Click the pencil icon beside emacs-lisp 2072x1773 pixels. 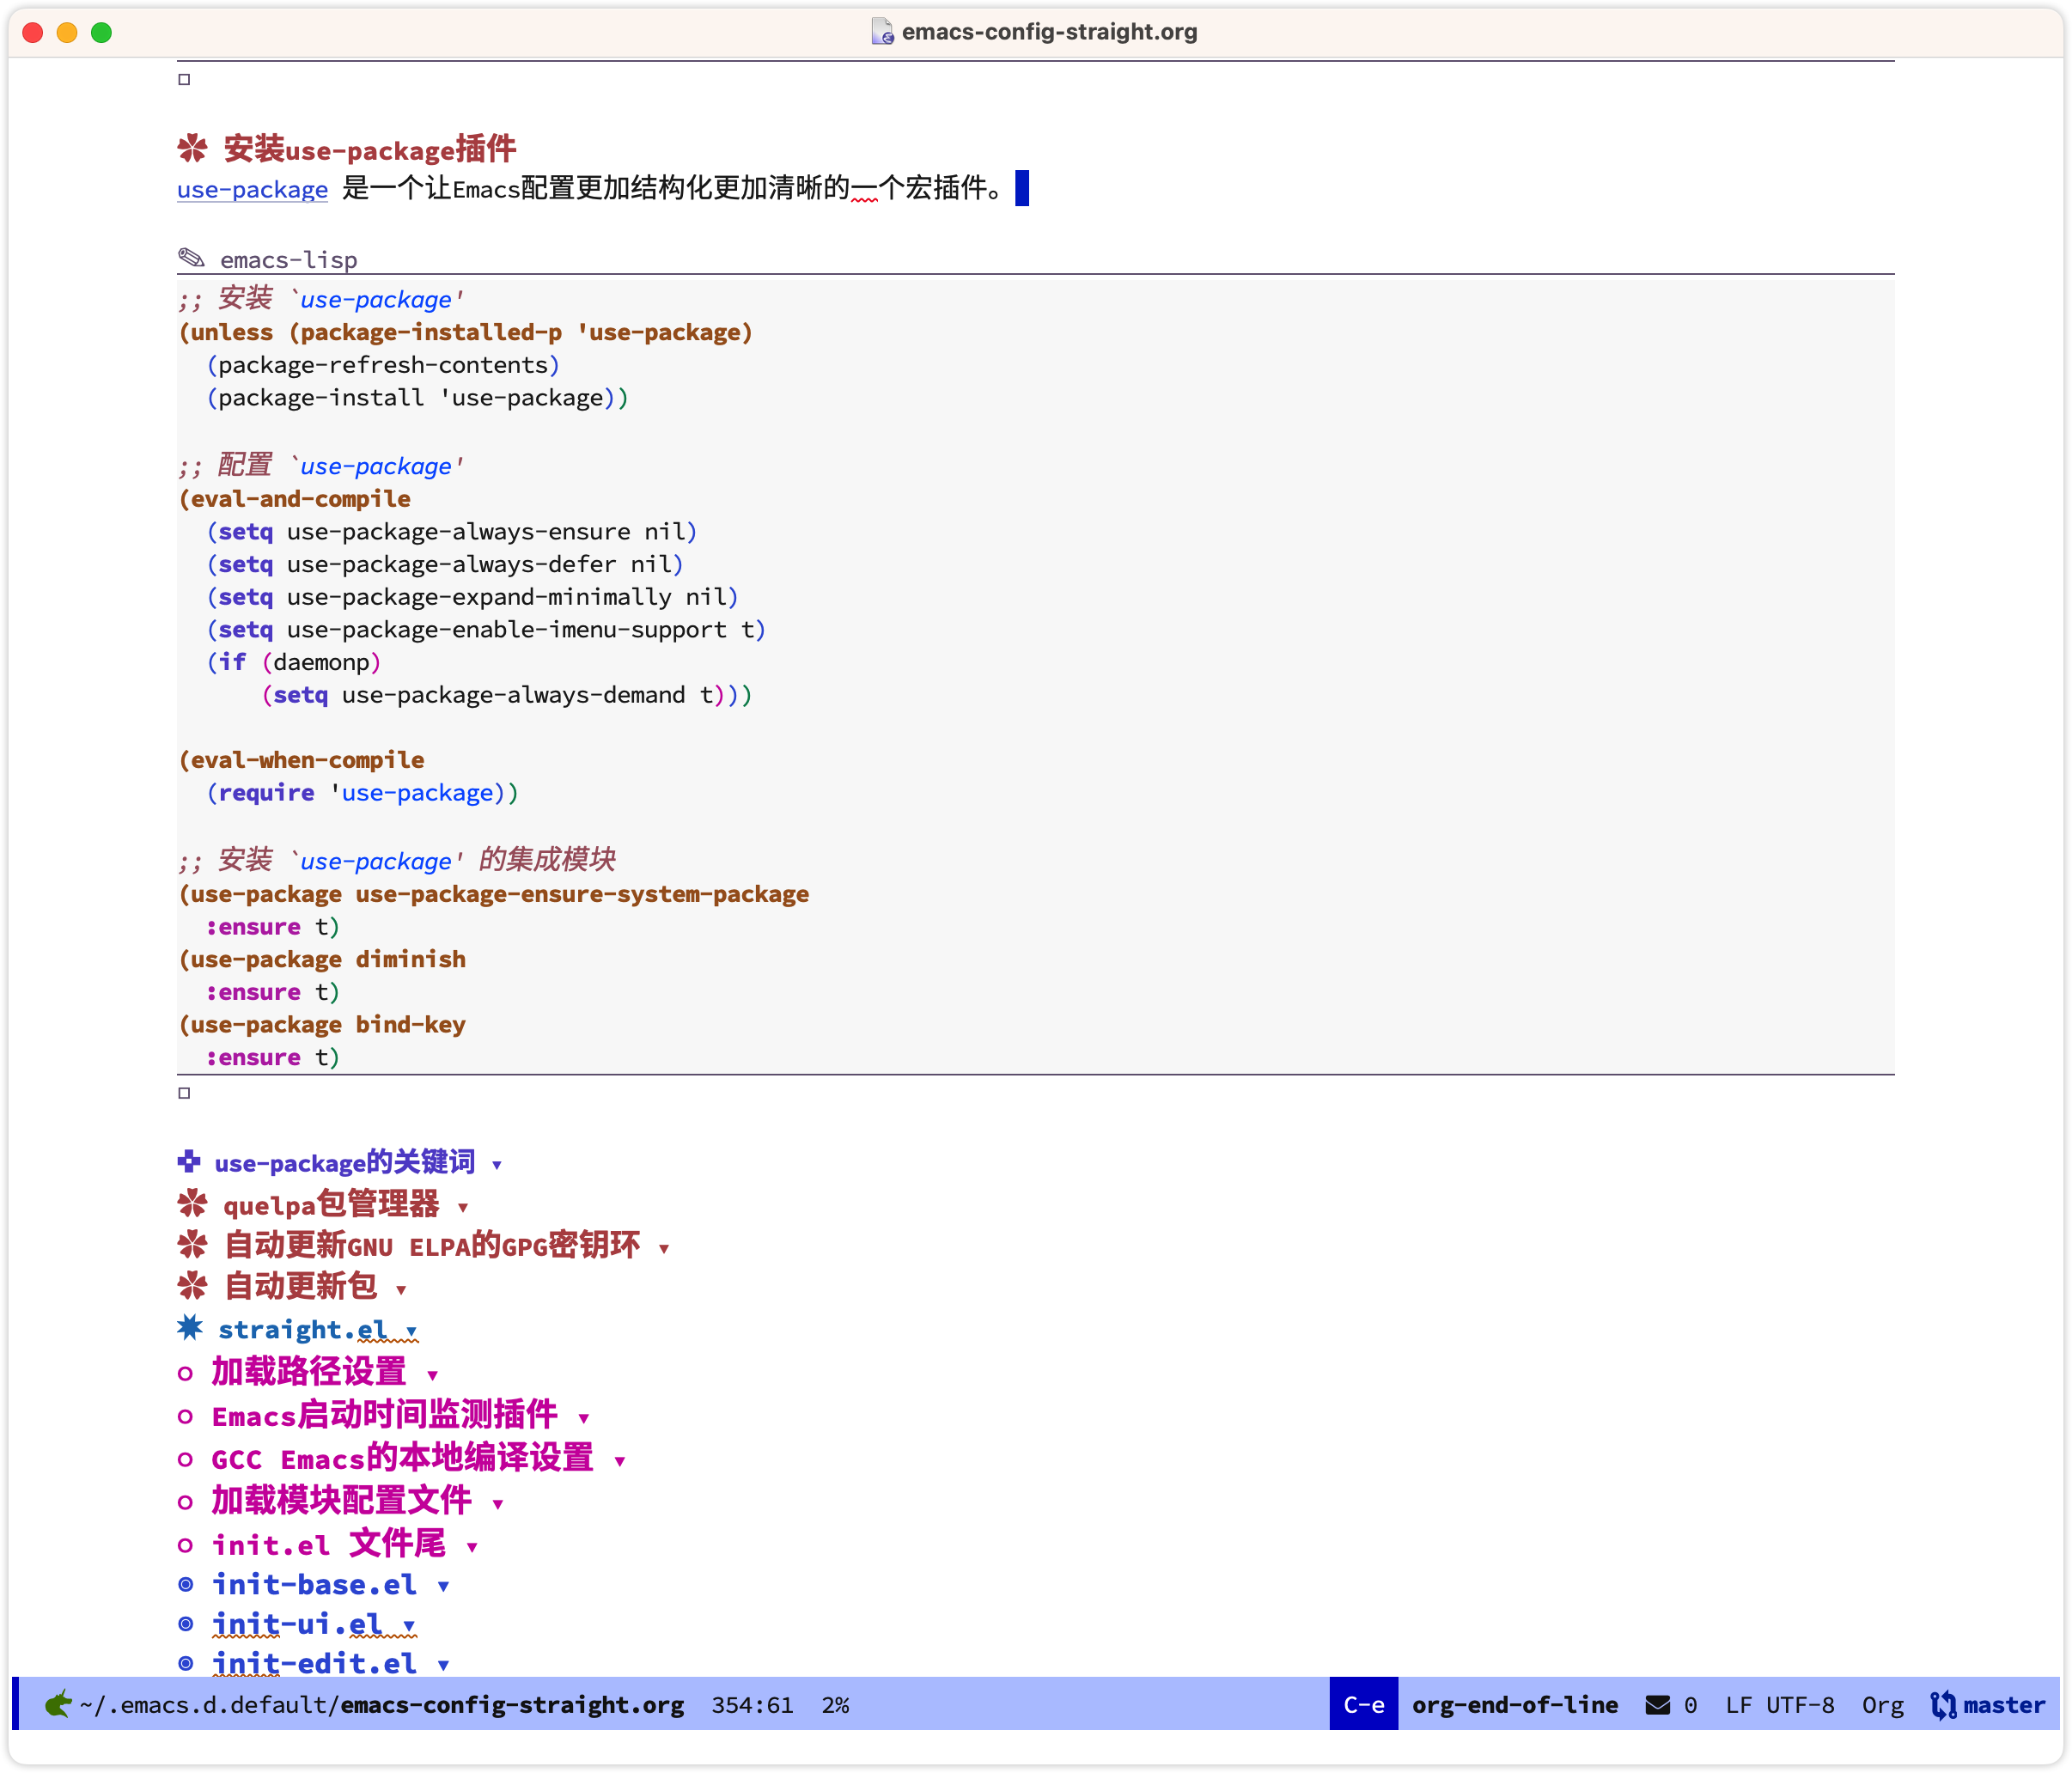pyautogui.click(x=191, y=258)
